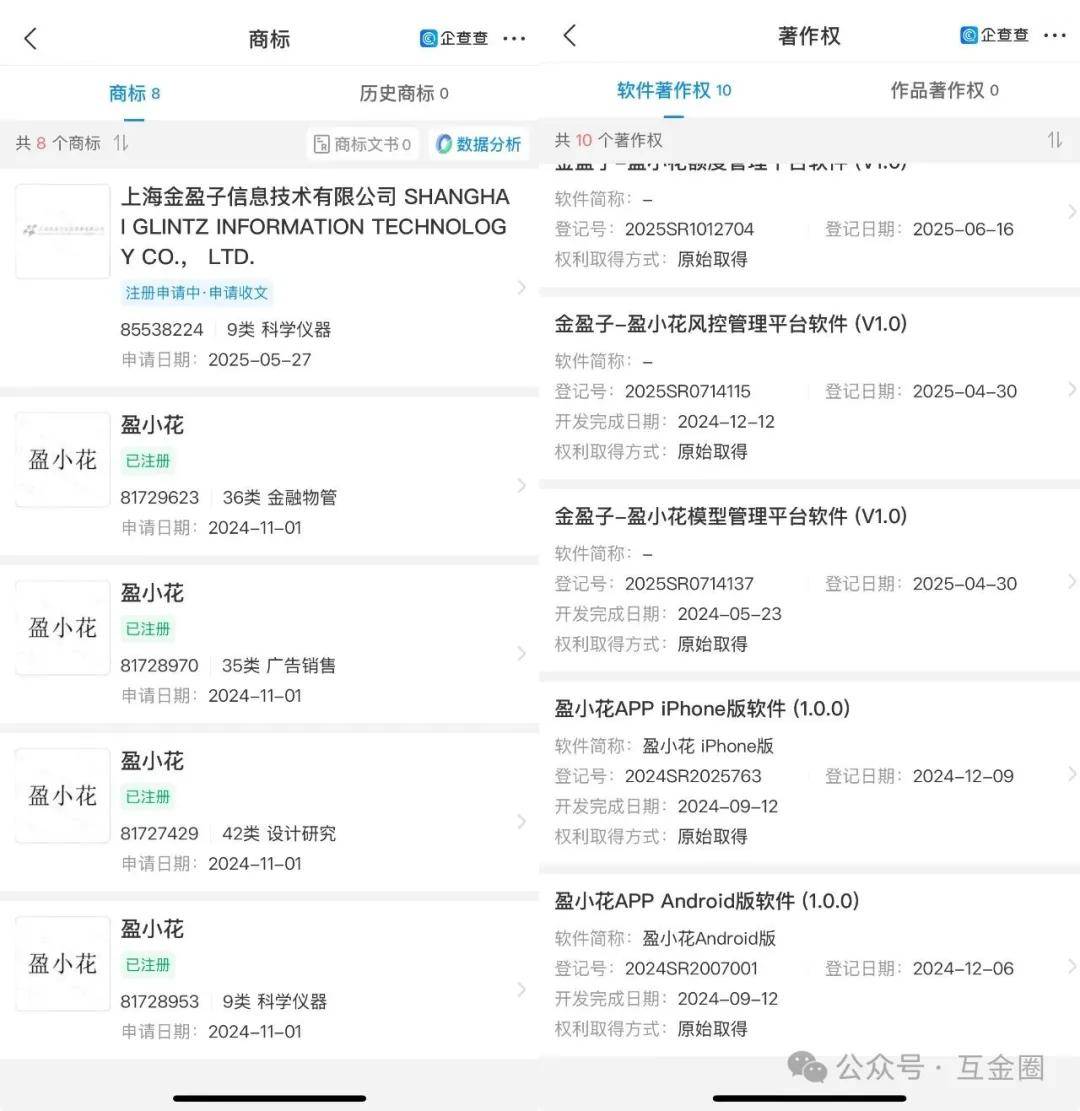
Task: Open 上海金盈子信息技术有限公司 trademark logo thumbnail
Action: (62, 231)
